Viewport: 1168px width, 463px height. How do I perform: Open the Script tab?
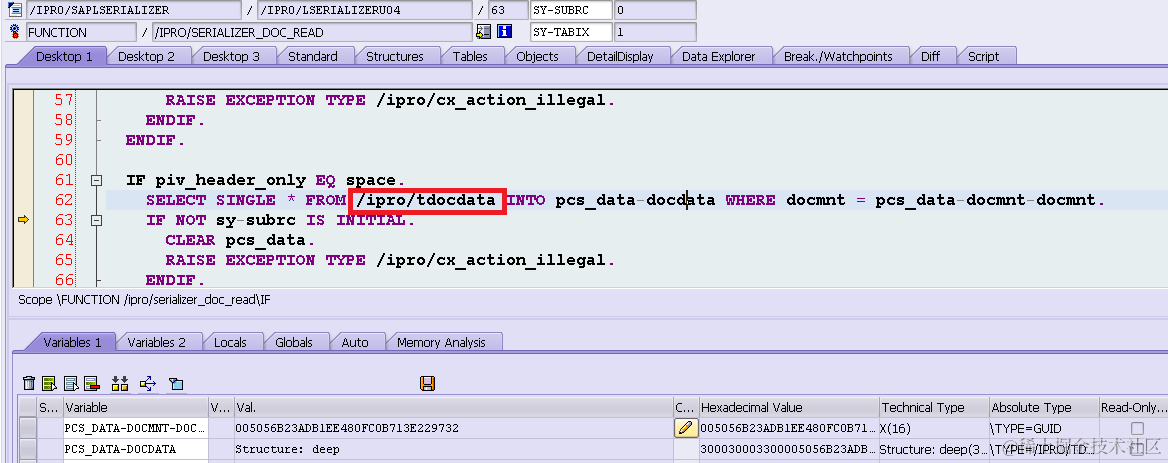click(x=983, y=56)
